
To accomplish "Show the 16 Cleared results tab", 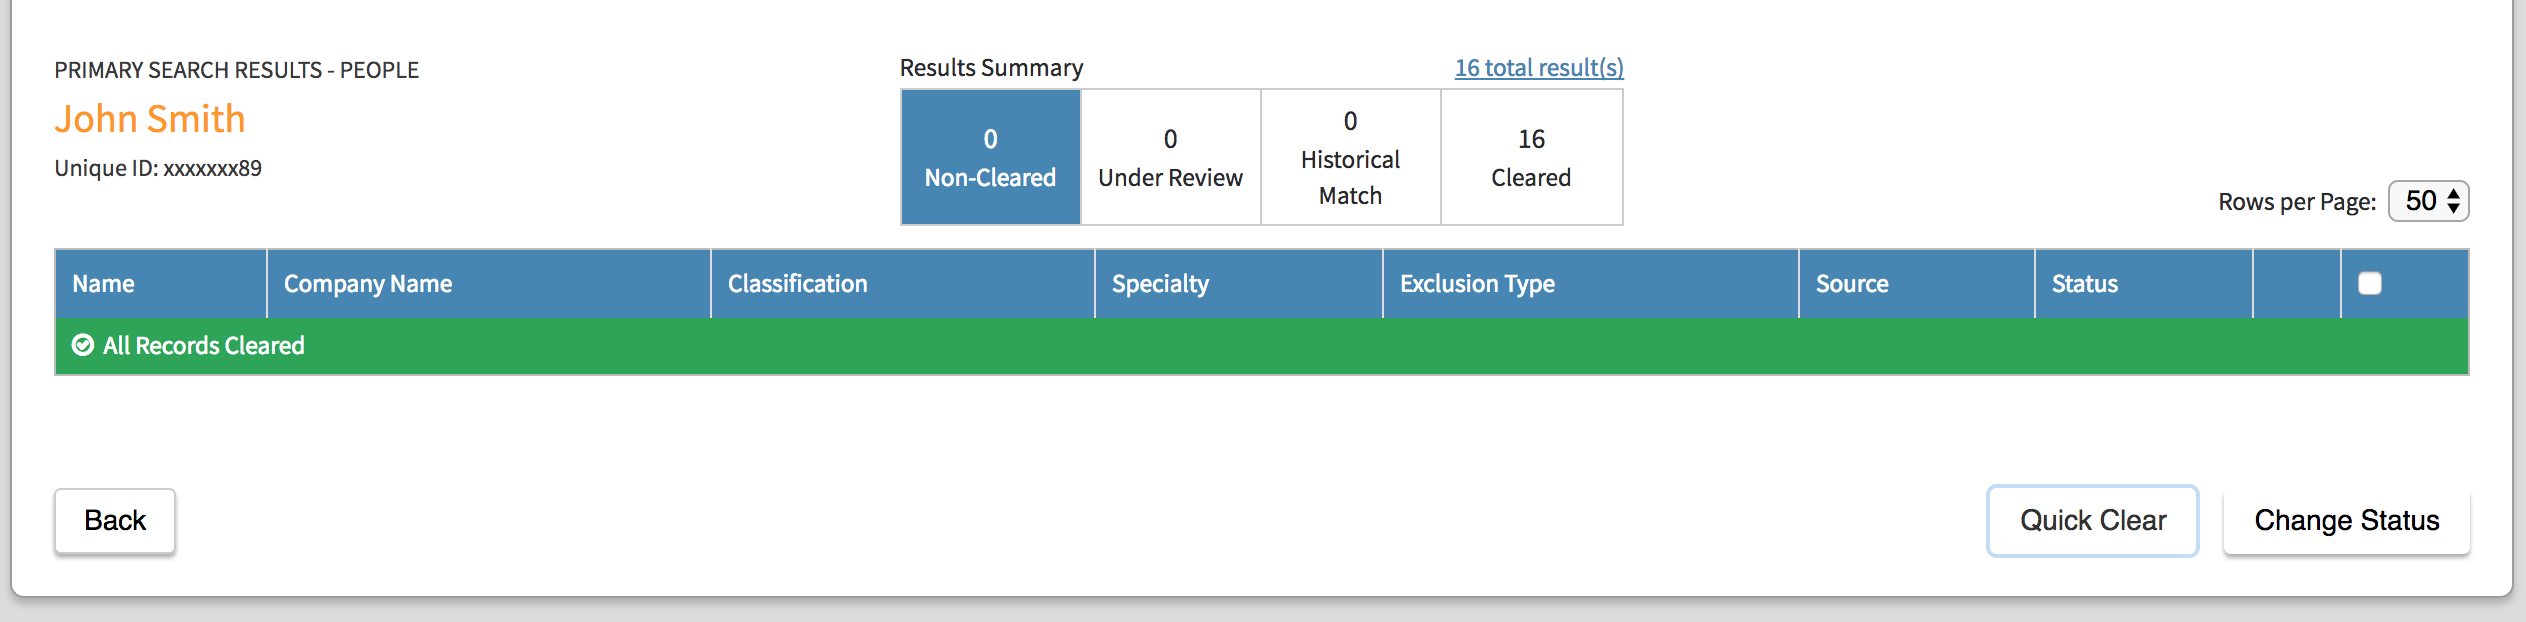I will [1531, 158].
